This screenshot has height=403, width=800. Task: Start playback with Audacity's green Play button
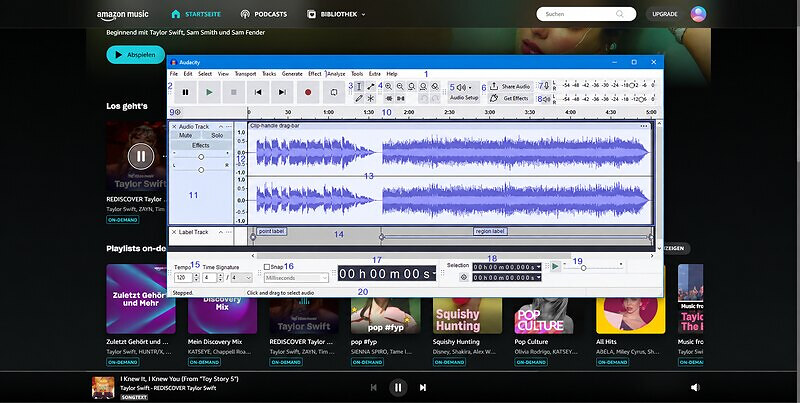(209, 92)
